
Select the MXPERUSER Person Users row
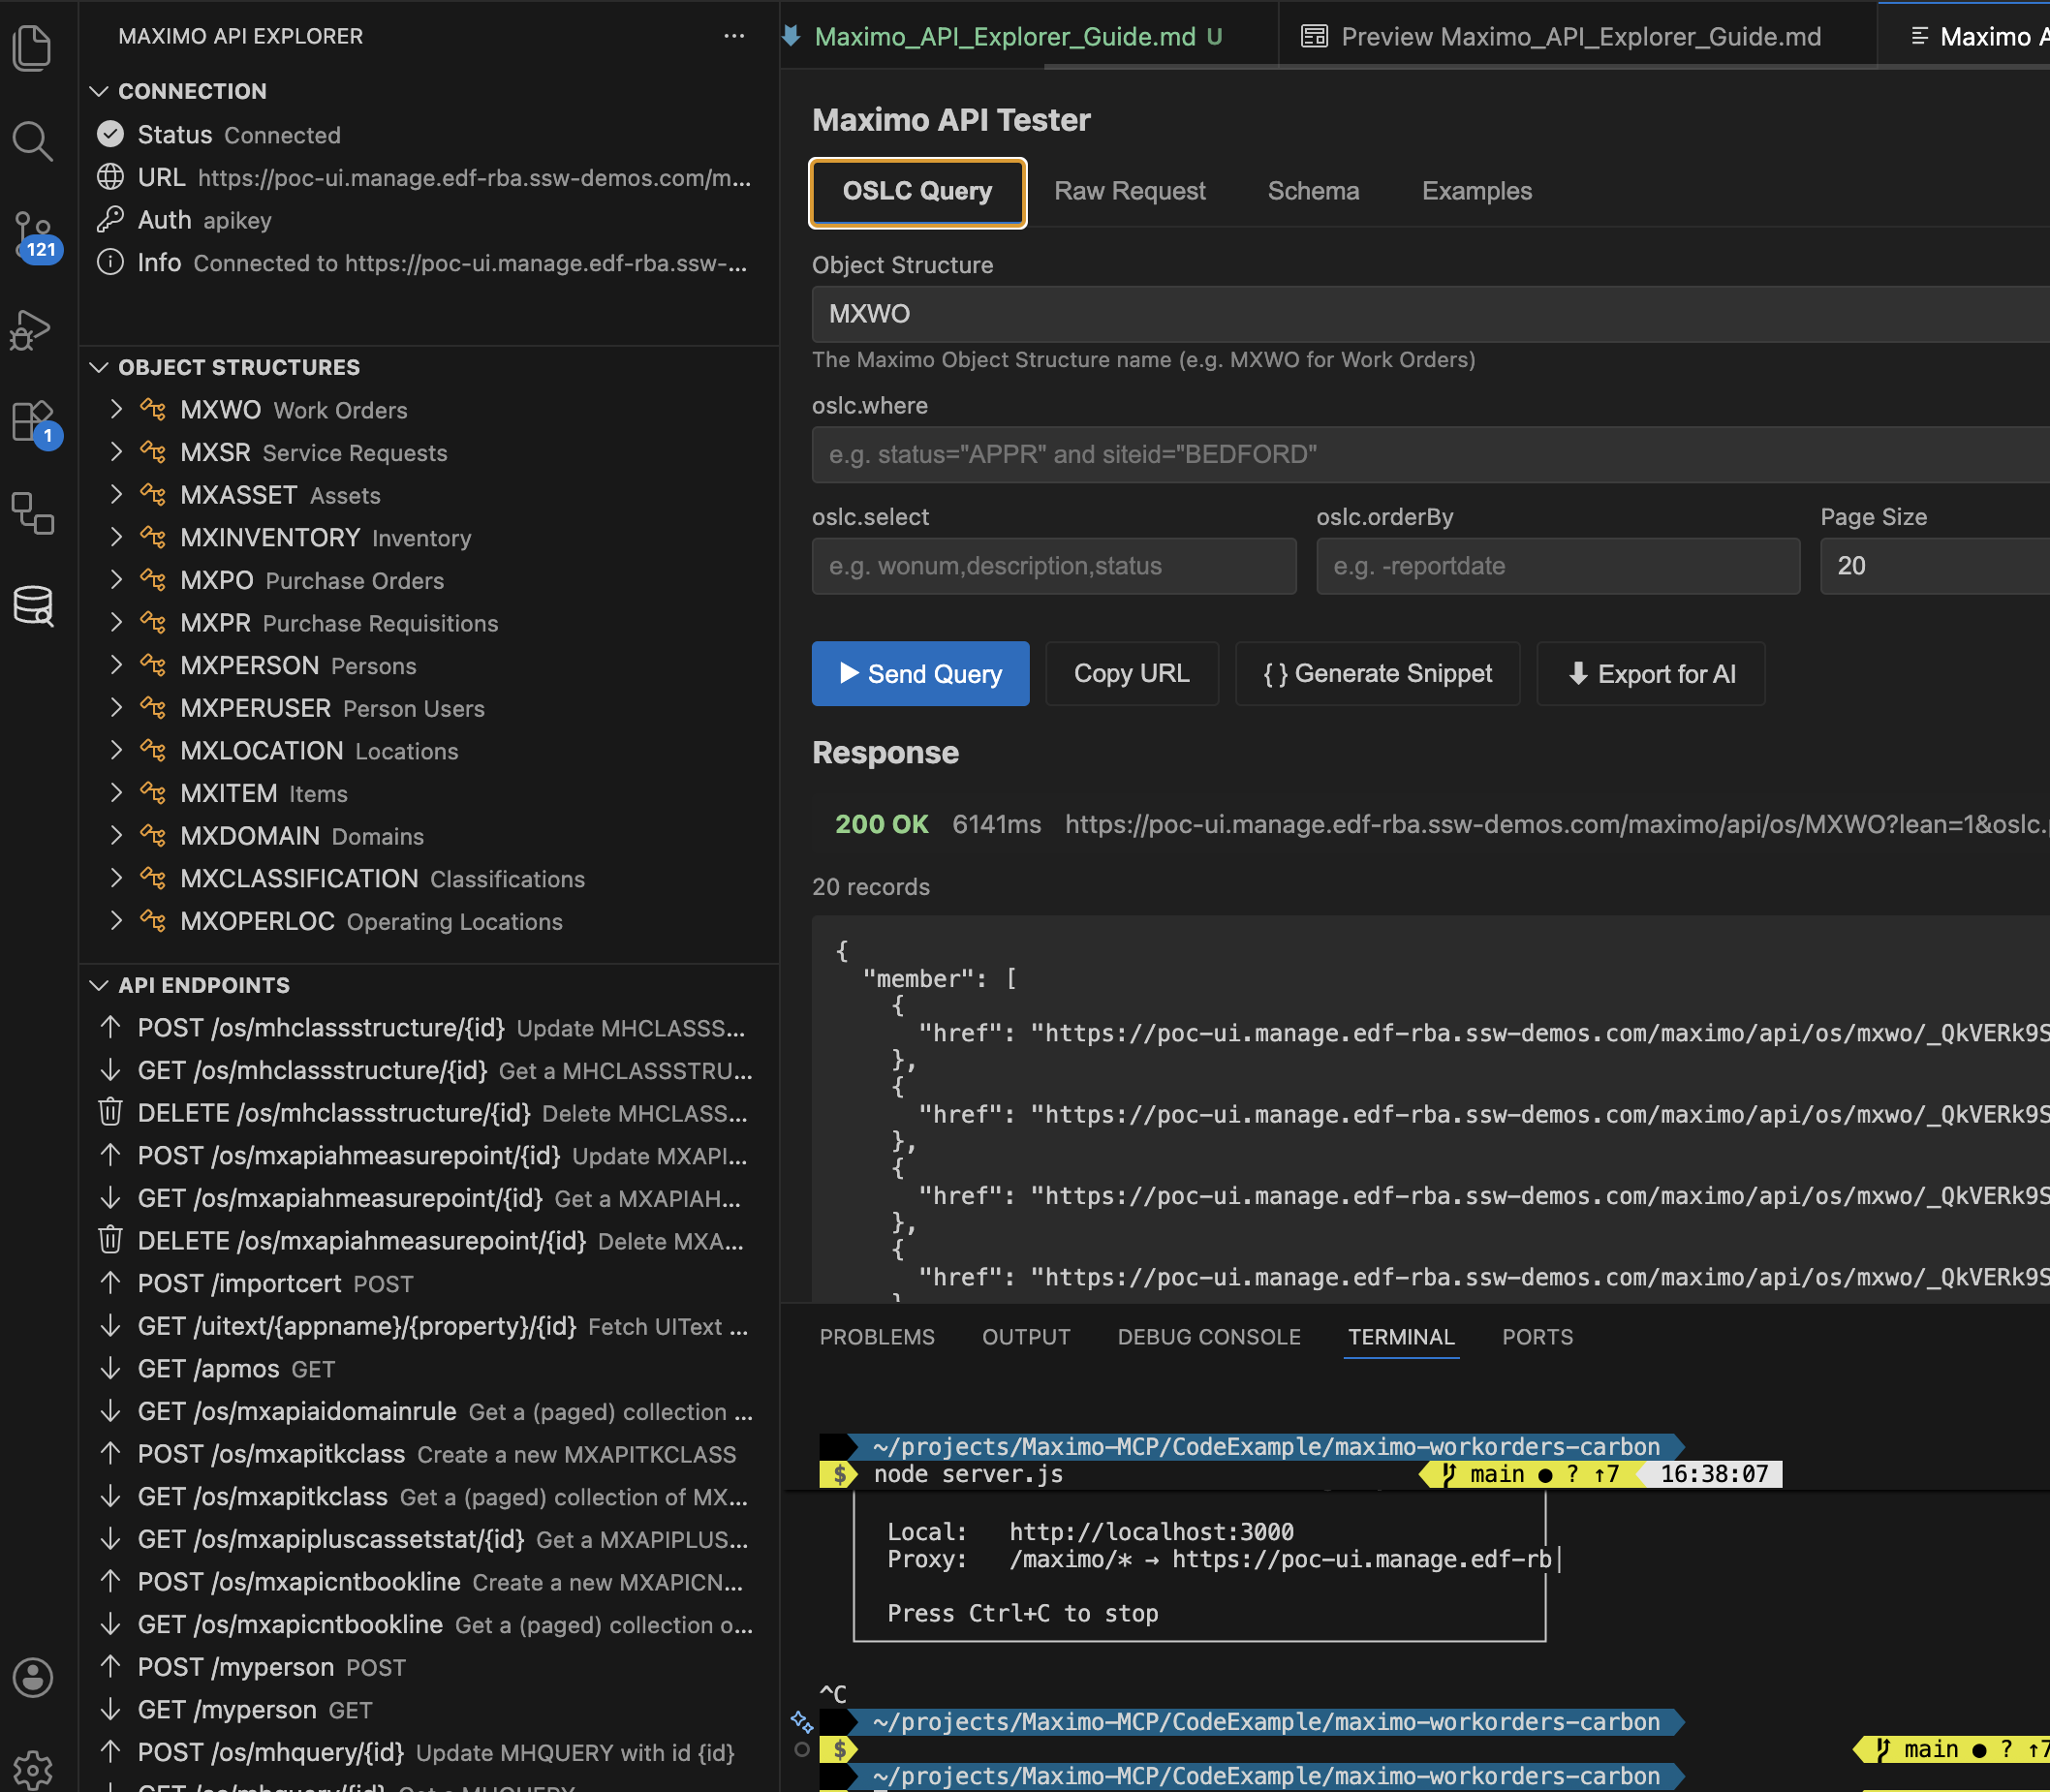[x=430, y=708]
